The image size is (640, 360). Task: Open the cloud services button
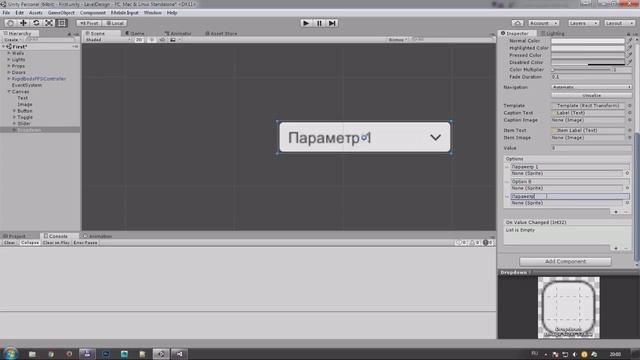click(x=518, y=23)
